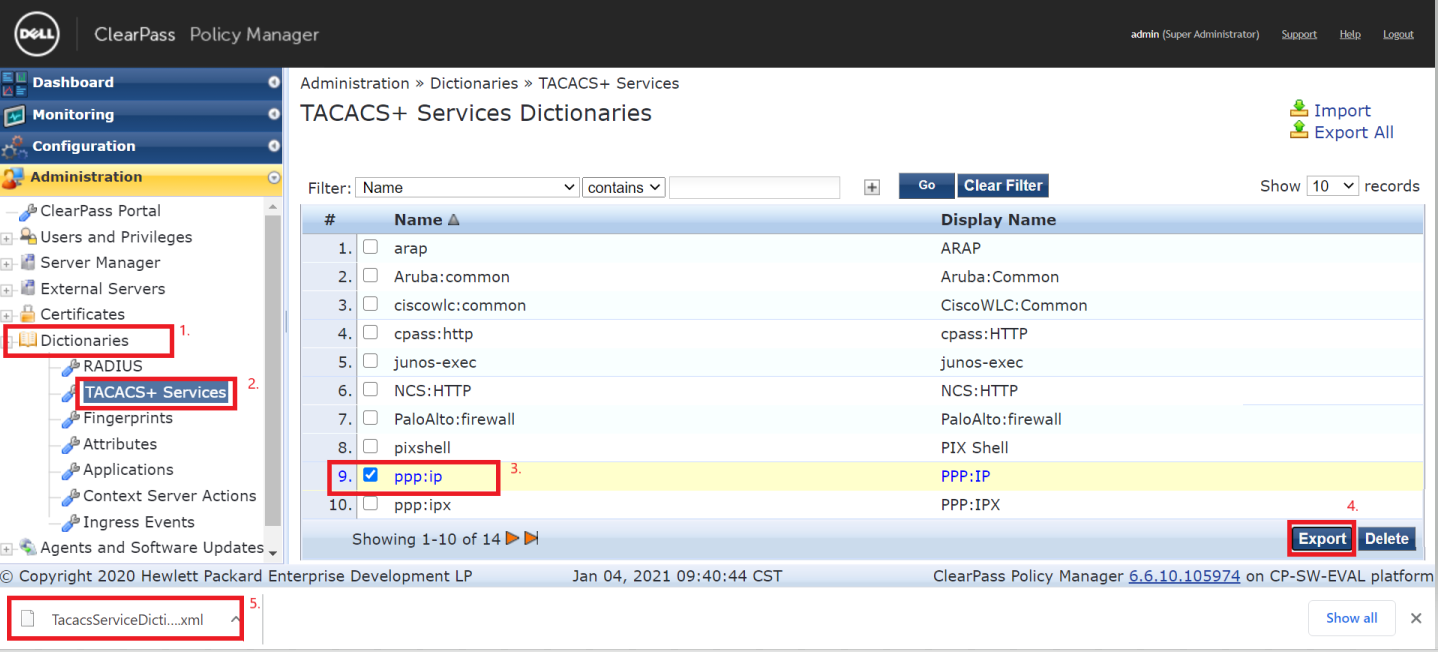1438x652 pixels.
Task: Click Show all downloads button
Action: coord(1351,618)
